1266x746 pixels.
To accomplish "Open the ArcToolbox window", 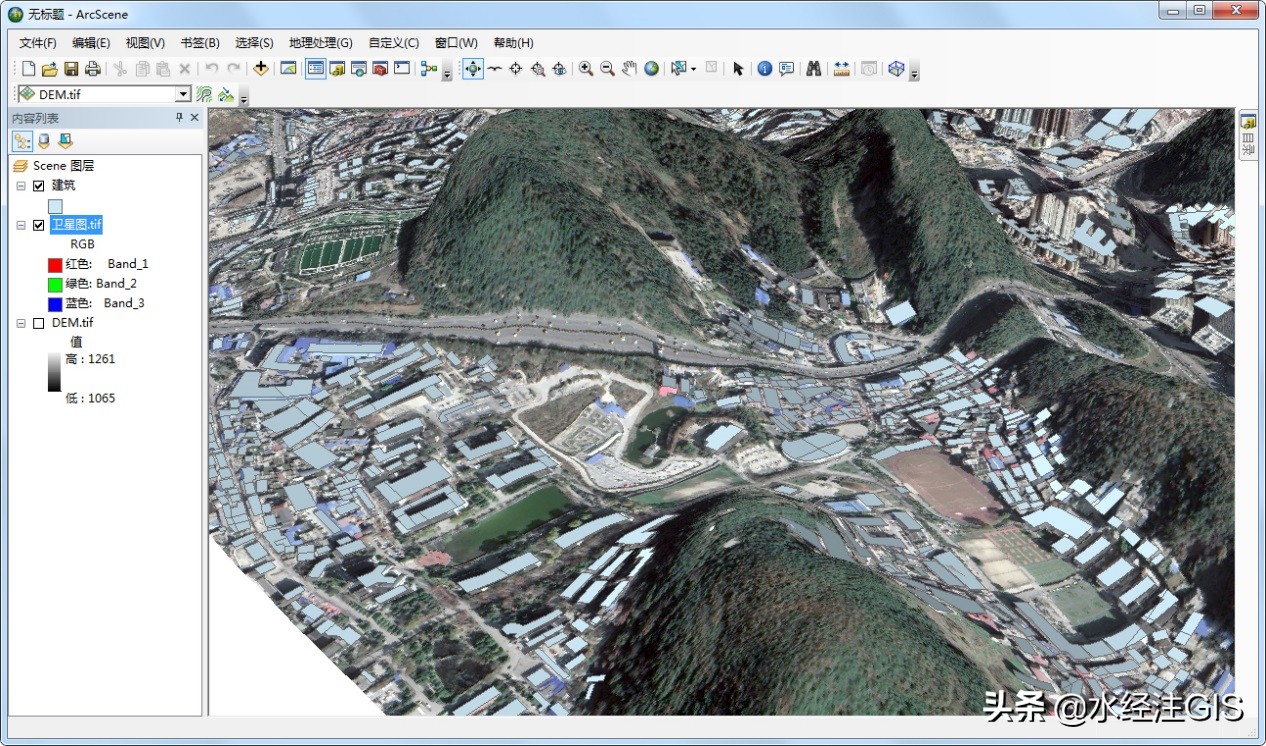I will (x=380, y=69).
